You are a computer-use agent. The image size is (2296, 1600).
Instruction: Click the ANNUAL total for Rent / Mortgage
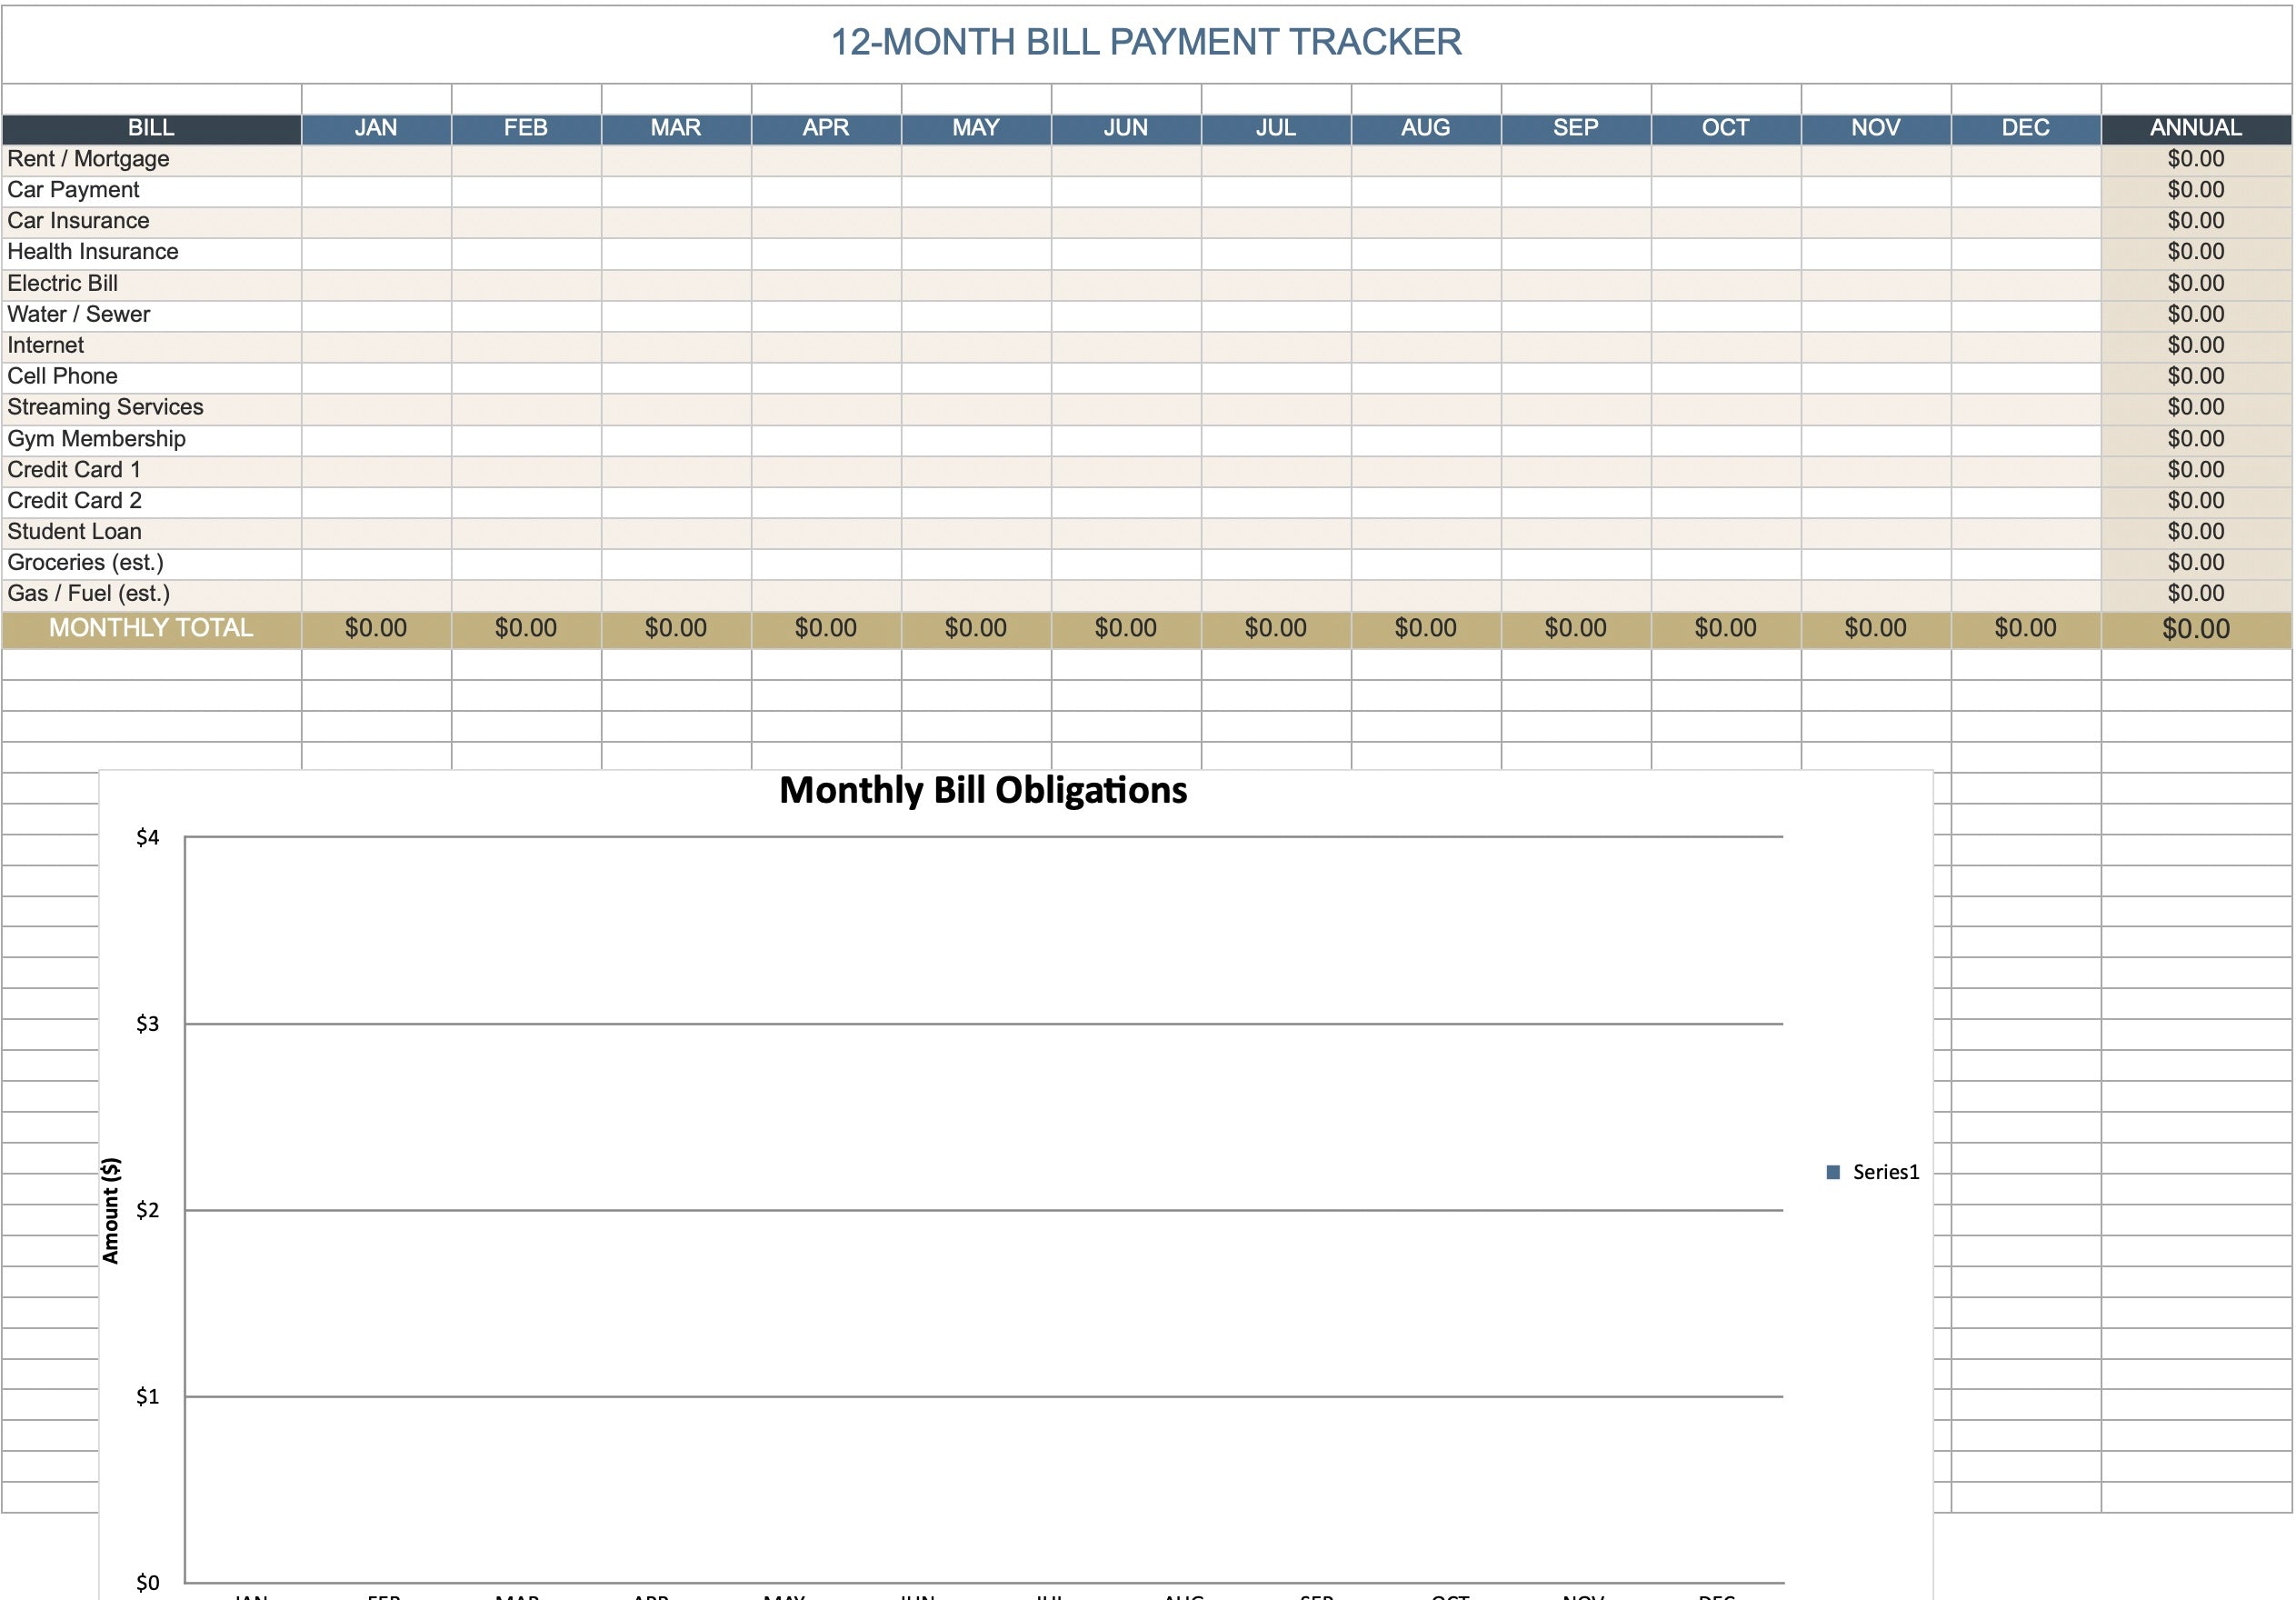[2196, 160]
